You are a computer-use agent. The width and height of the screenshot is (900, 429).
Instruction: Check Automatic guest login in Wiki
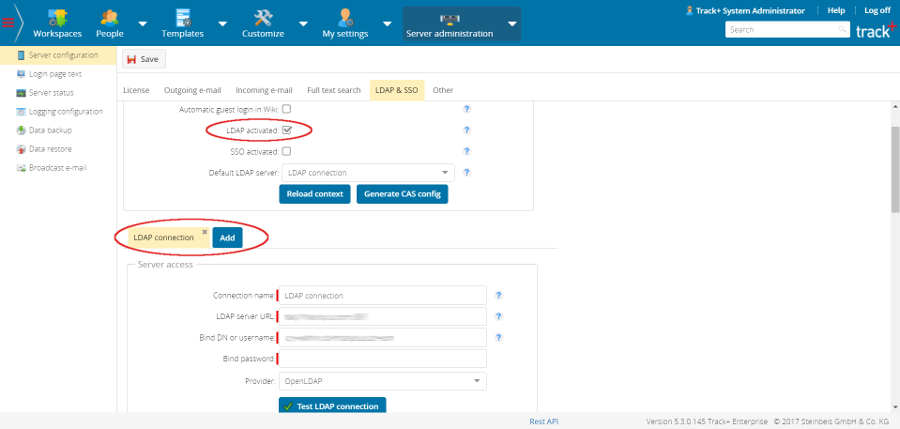tap(286, 109)
